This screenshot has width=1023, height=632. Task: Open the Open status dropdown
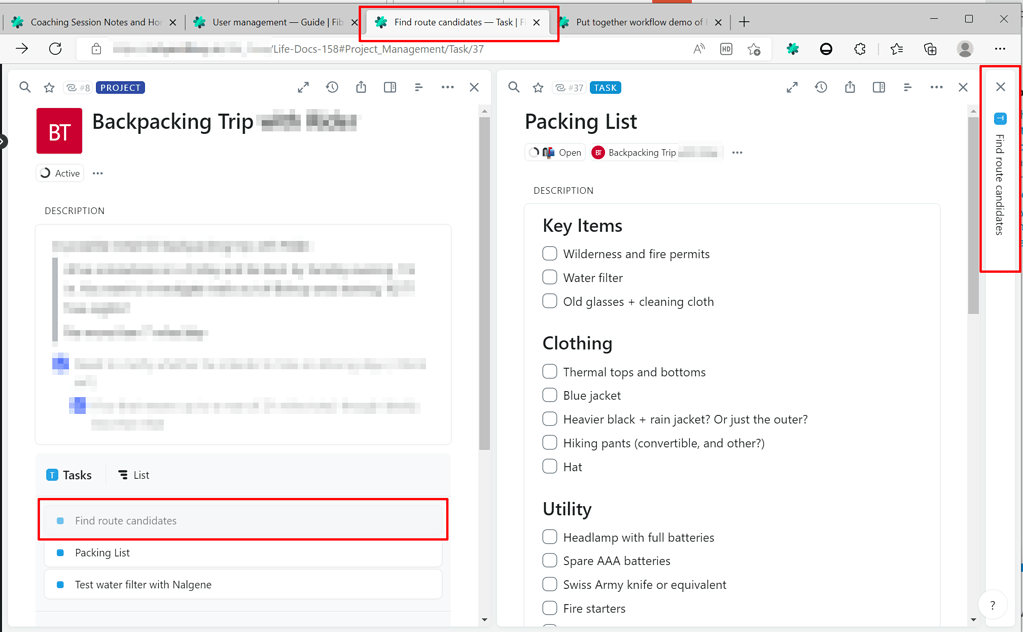556,152
